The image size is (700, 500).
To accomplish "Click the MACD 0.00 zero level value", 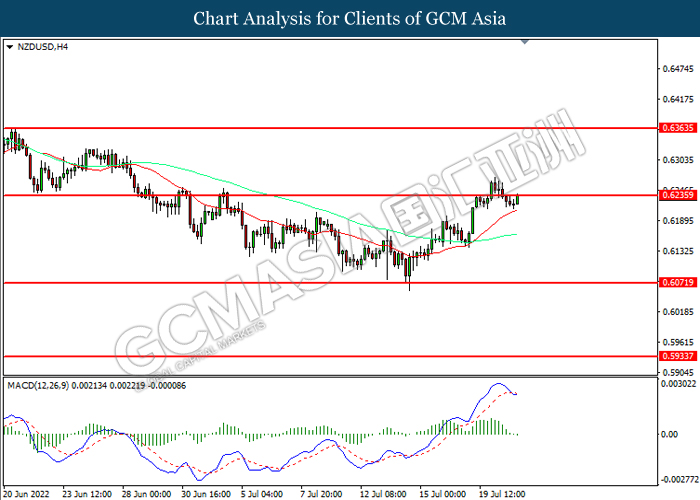I will click(x=670, y=434).
